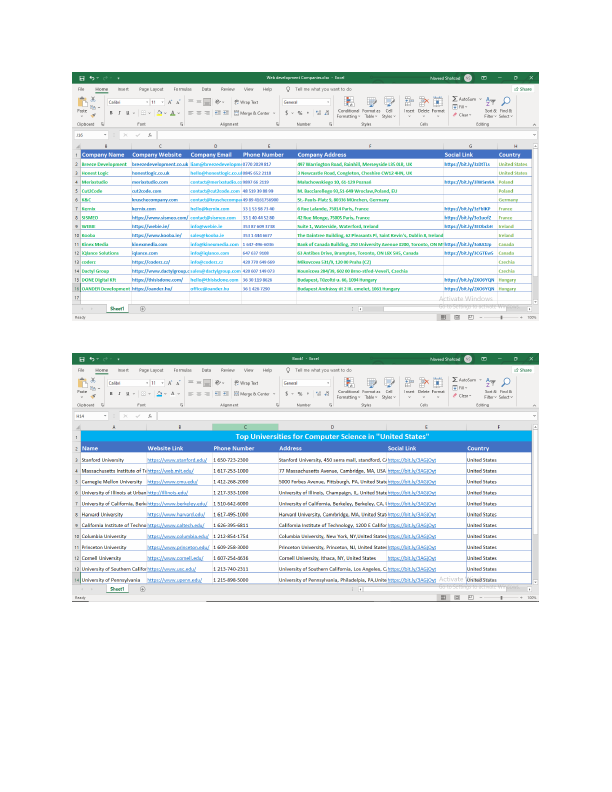Open Stanford University website link in Book1 sheet
The image size is (612, 792).
(177, 460)
